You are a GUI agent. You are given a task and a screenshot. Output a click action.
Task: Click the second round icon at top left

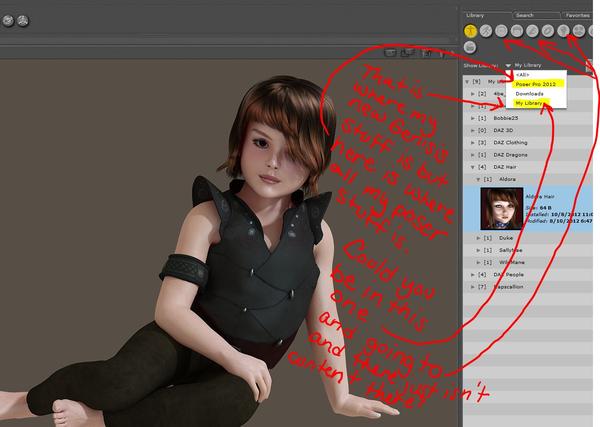coord(23,20)
